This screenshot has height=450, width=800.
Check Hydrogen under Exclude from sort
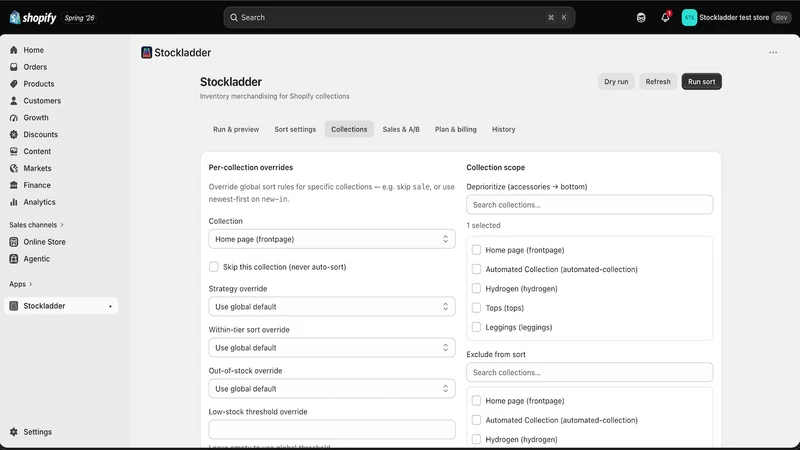click(x=477, y=439)
